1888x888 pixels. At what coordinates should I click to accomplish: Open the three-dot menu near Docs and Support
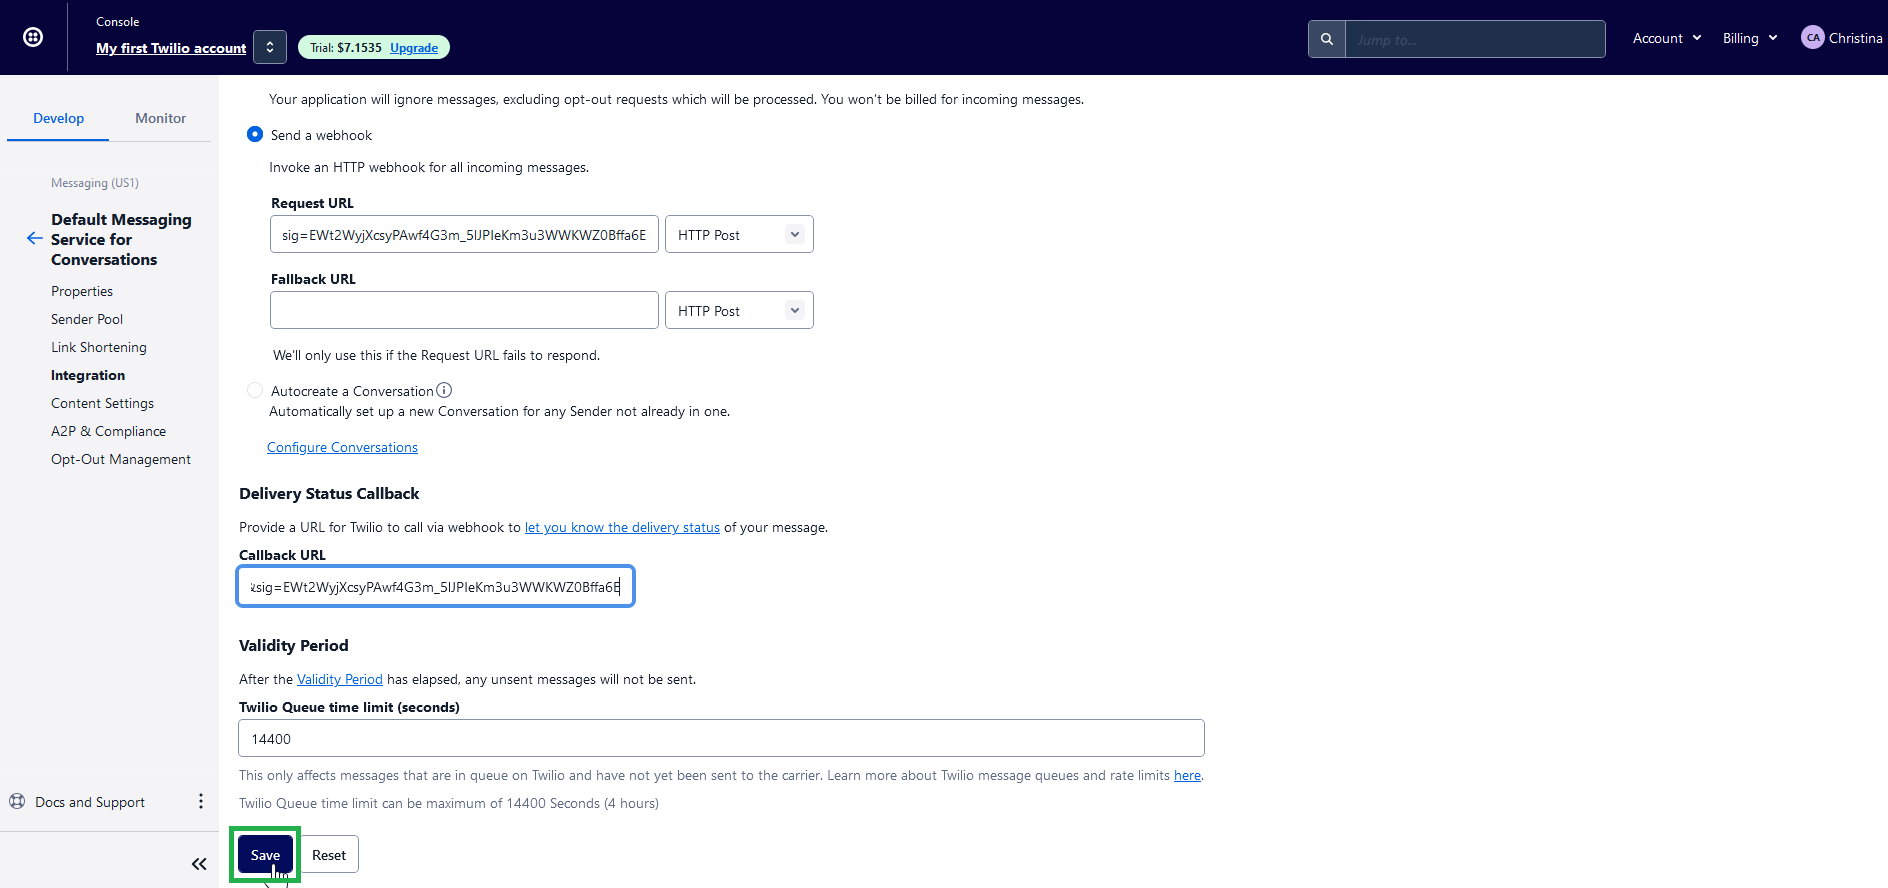(x=201, y=801)
